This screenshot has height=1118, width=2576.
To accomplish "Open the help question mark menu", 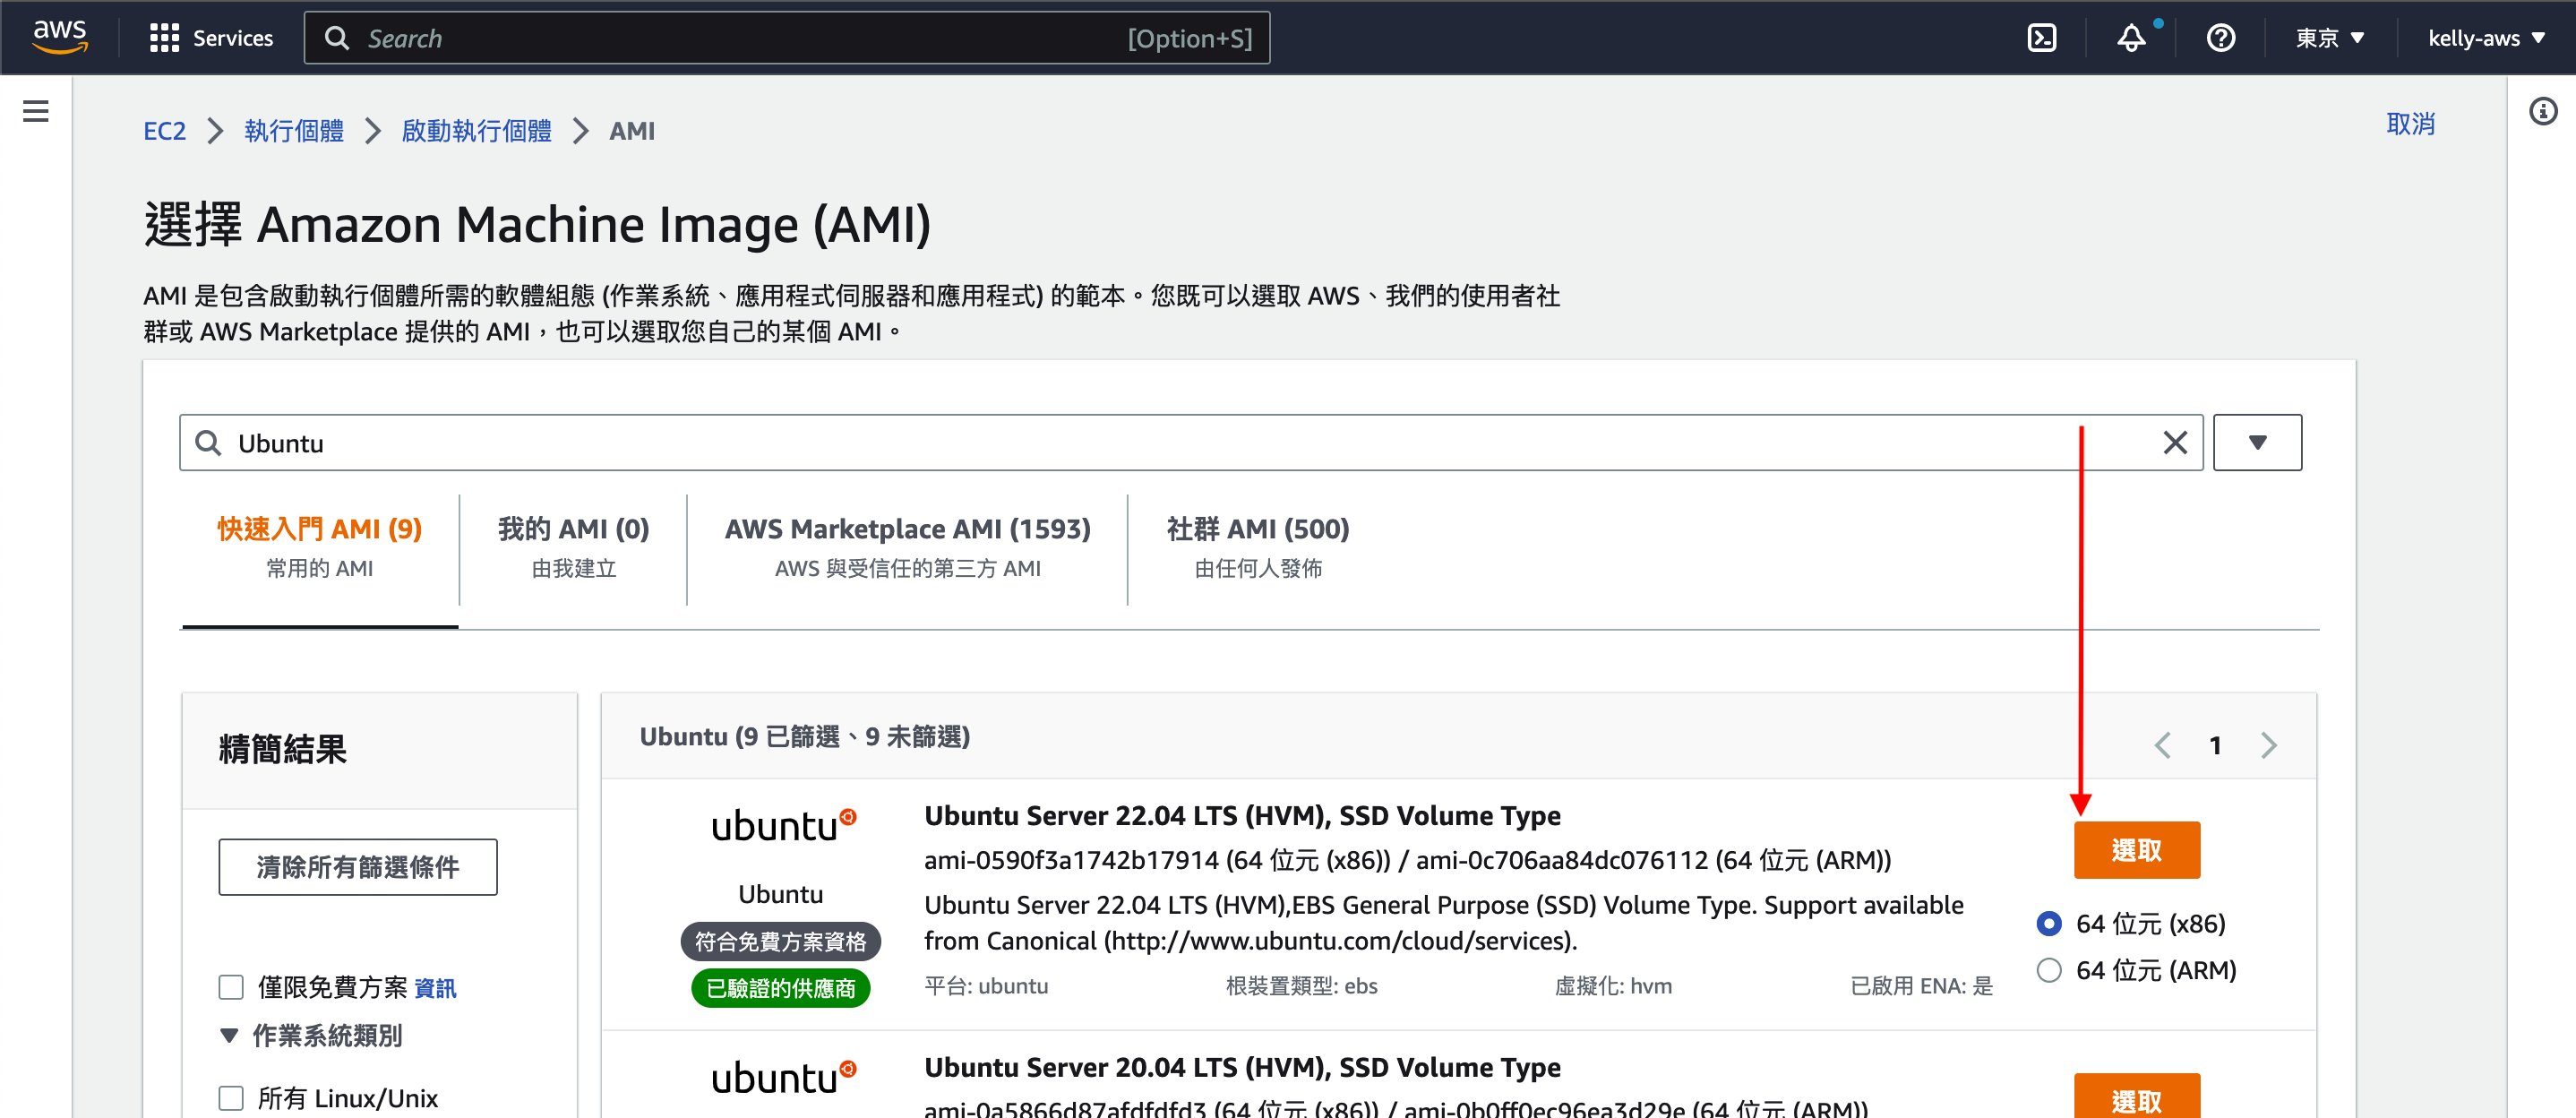I will click(x=2220, y=38).
